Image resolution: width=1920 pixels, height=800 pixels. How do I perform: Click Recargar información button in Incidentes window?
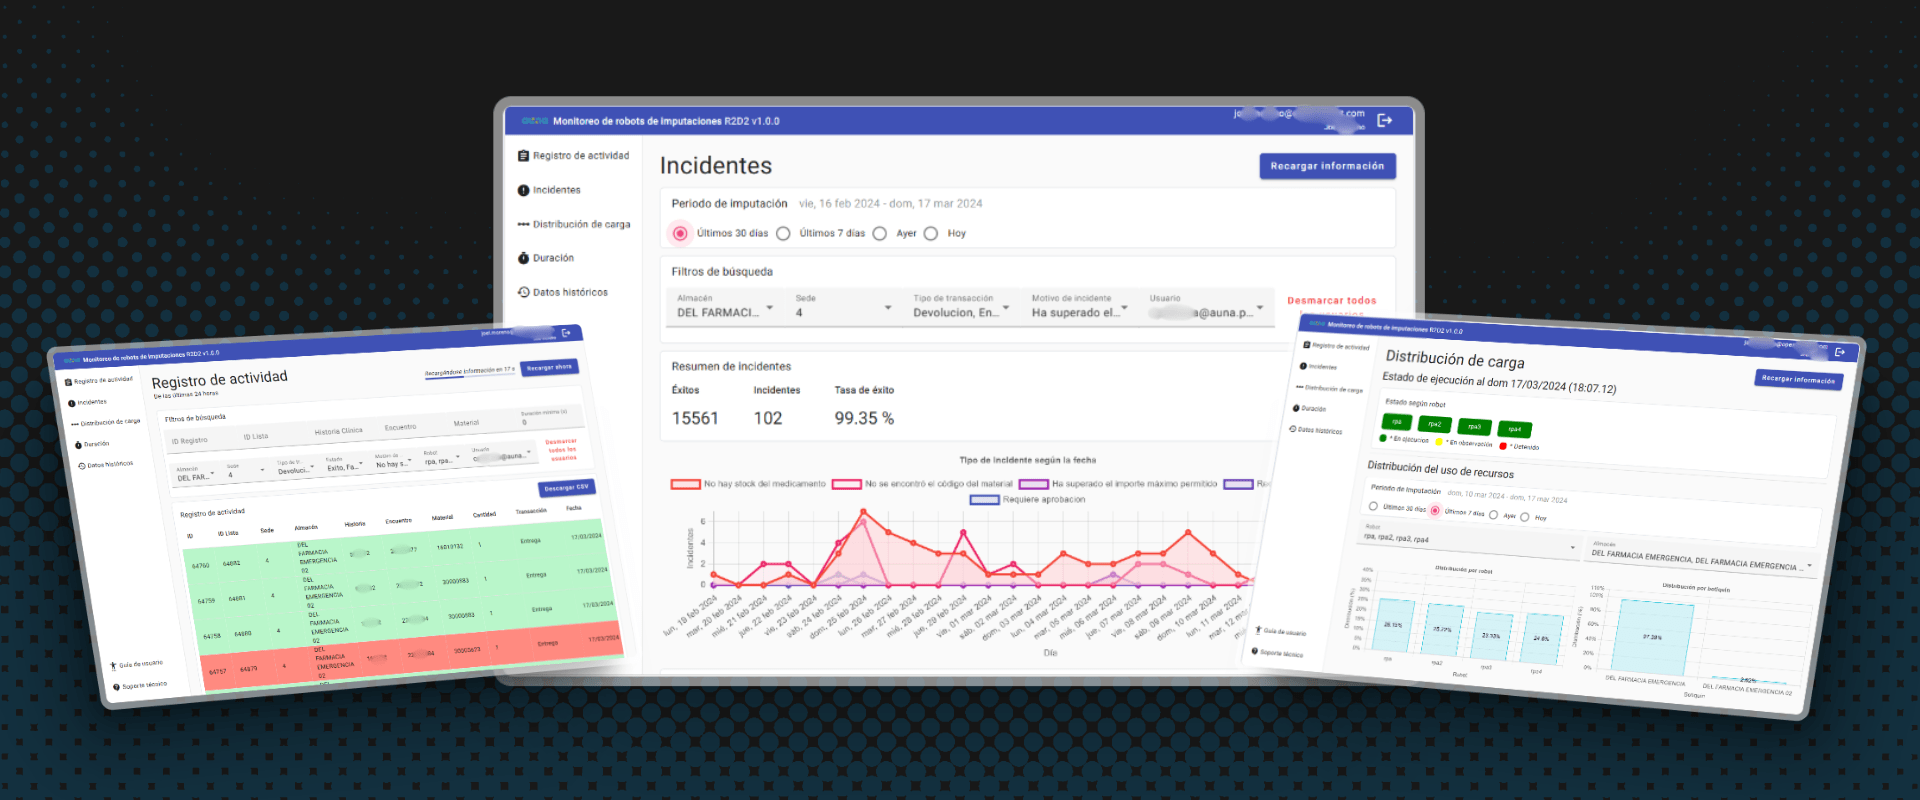click(1327, 166)
